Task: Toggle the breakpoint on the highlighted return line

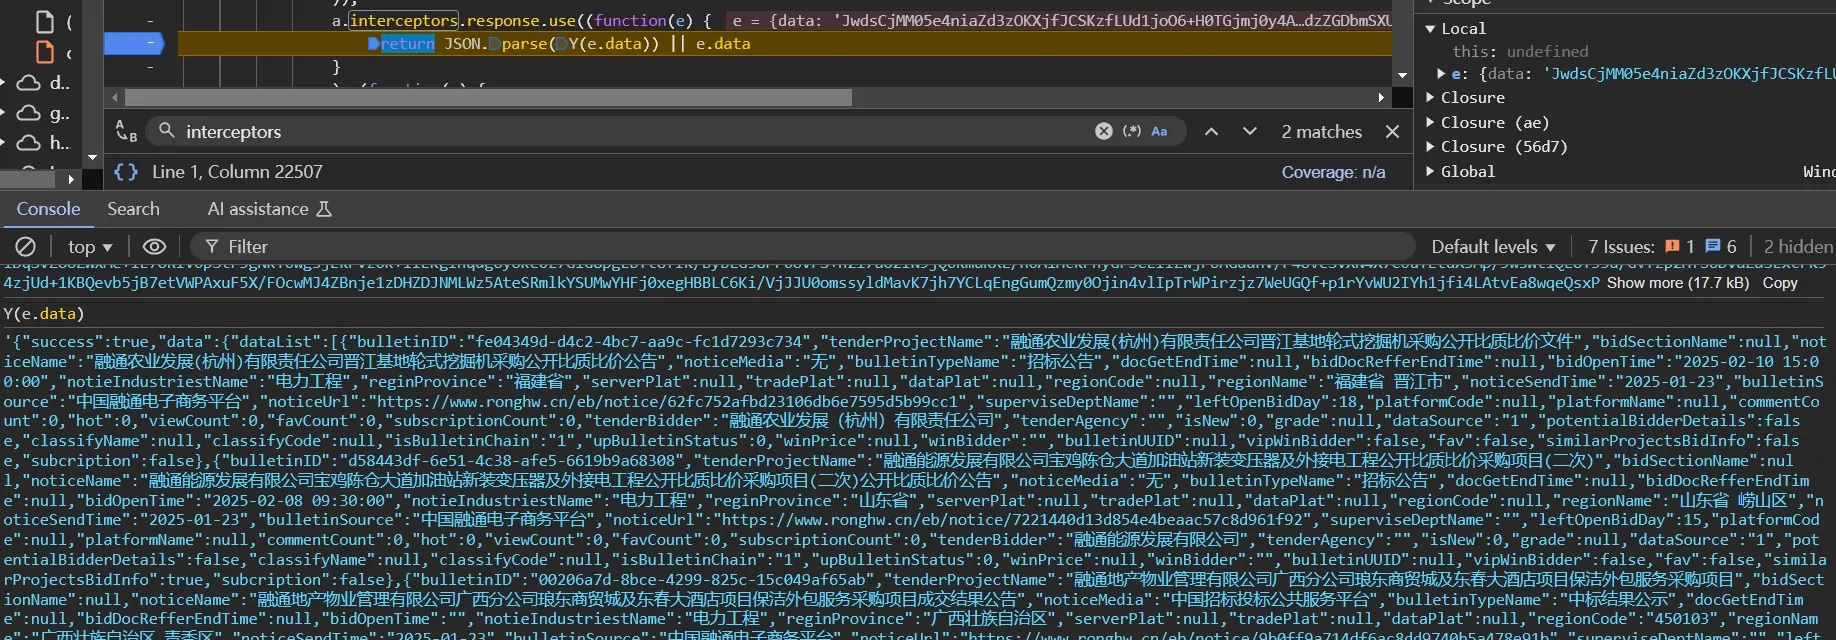Action: 134,43
